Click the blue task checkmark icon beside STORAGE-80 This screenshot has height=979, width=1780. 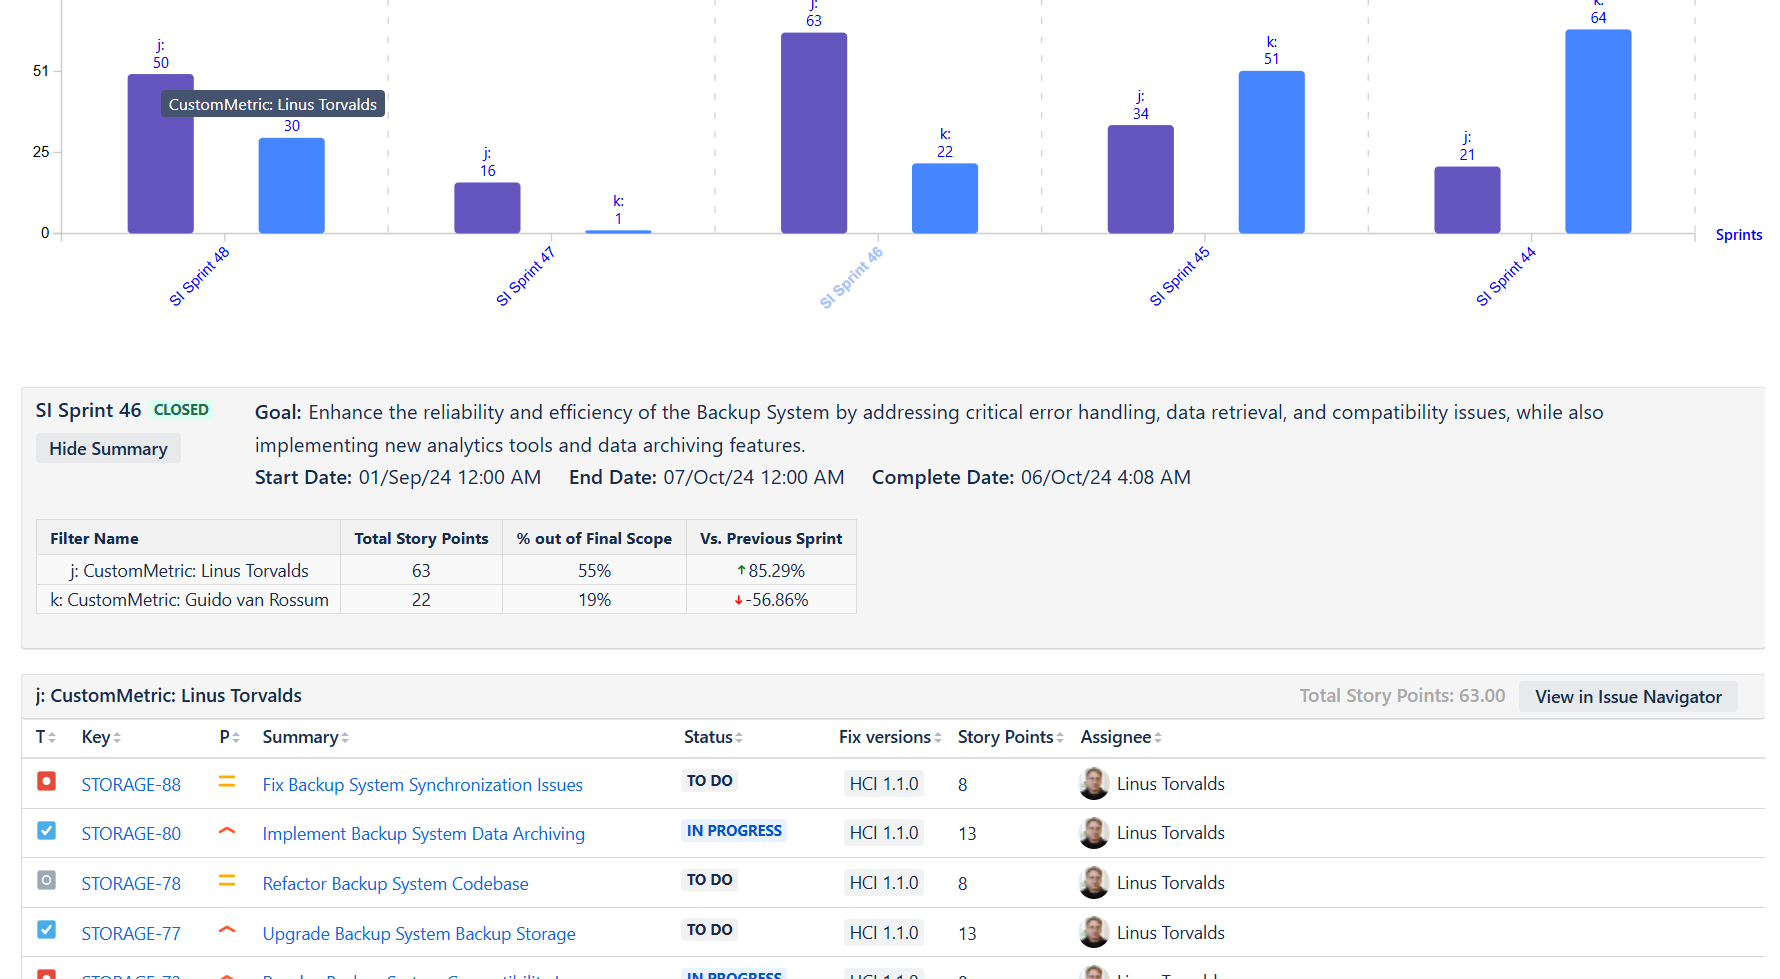(46, 830)
